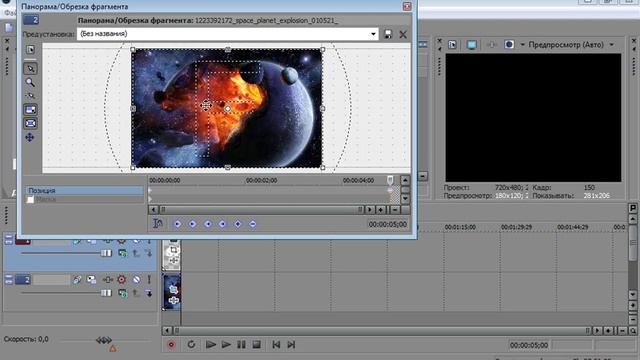Toggle Loop Playback button
This screenshot has height=360, width=640.
click(191, 345)
